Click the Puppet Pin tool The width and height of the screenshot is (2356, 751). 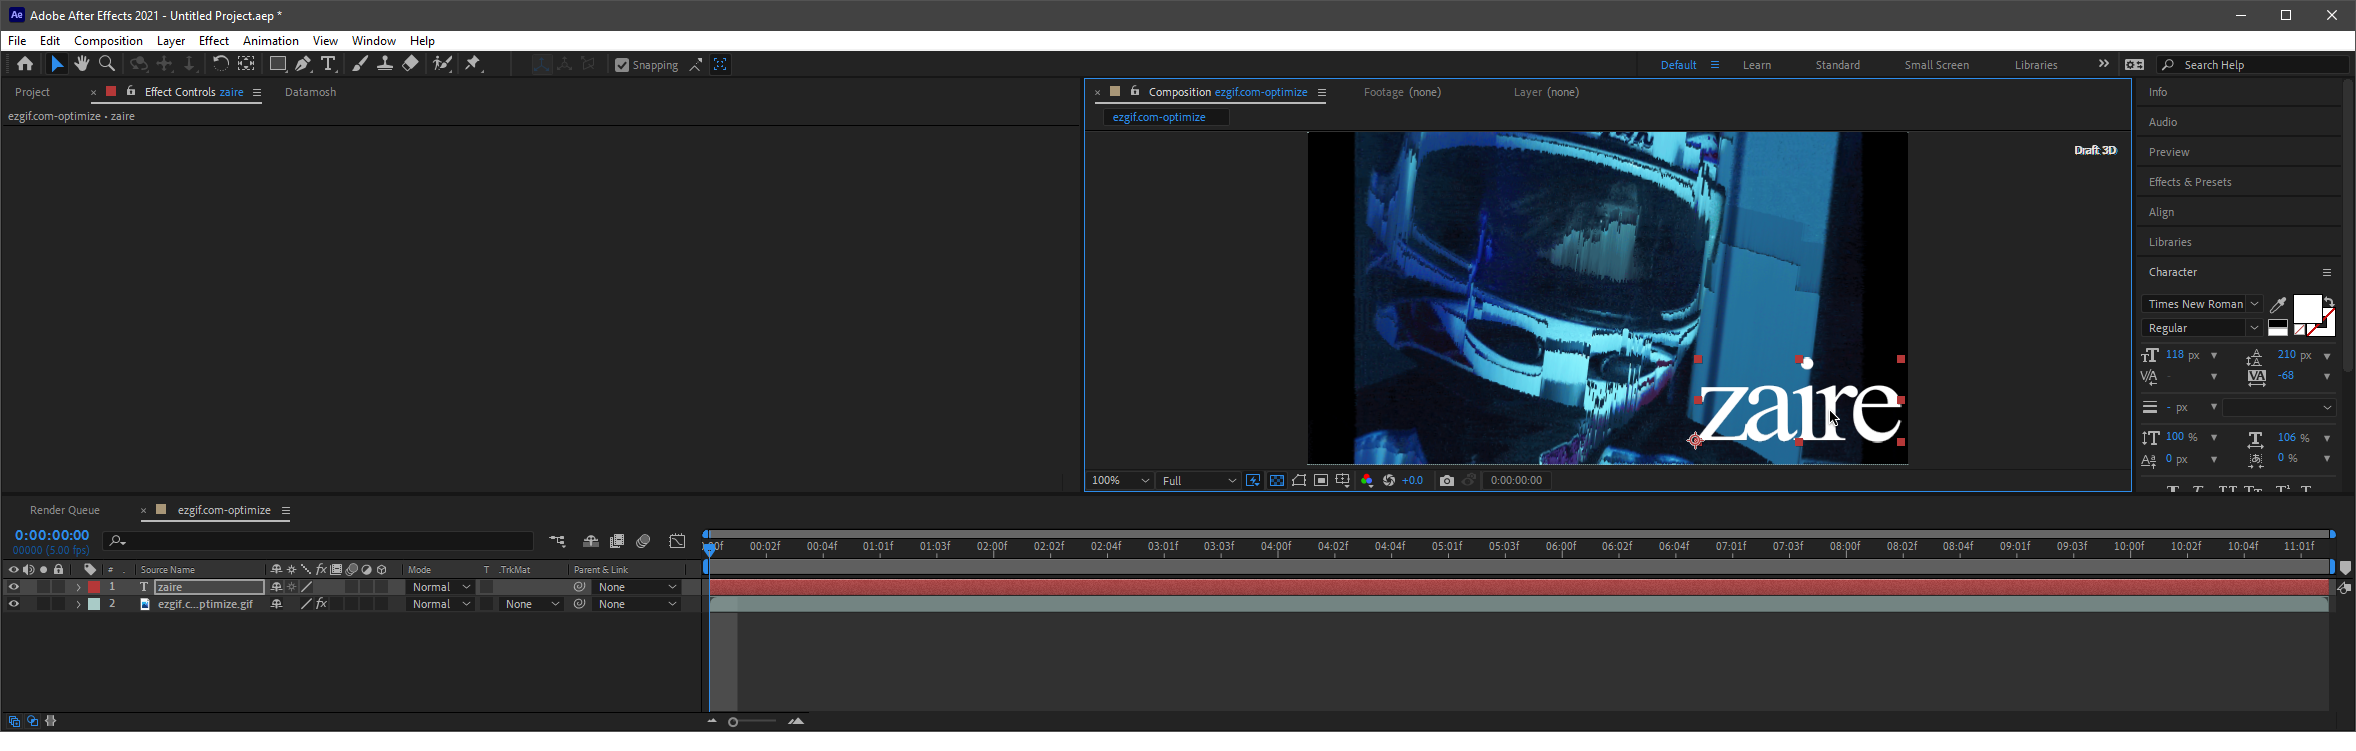pos(473,64)
